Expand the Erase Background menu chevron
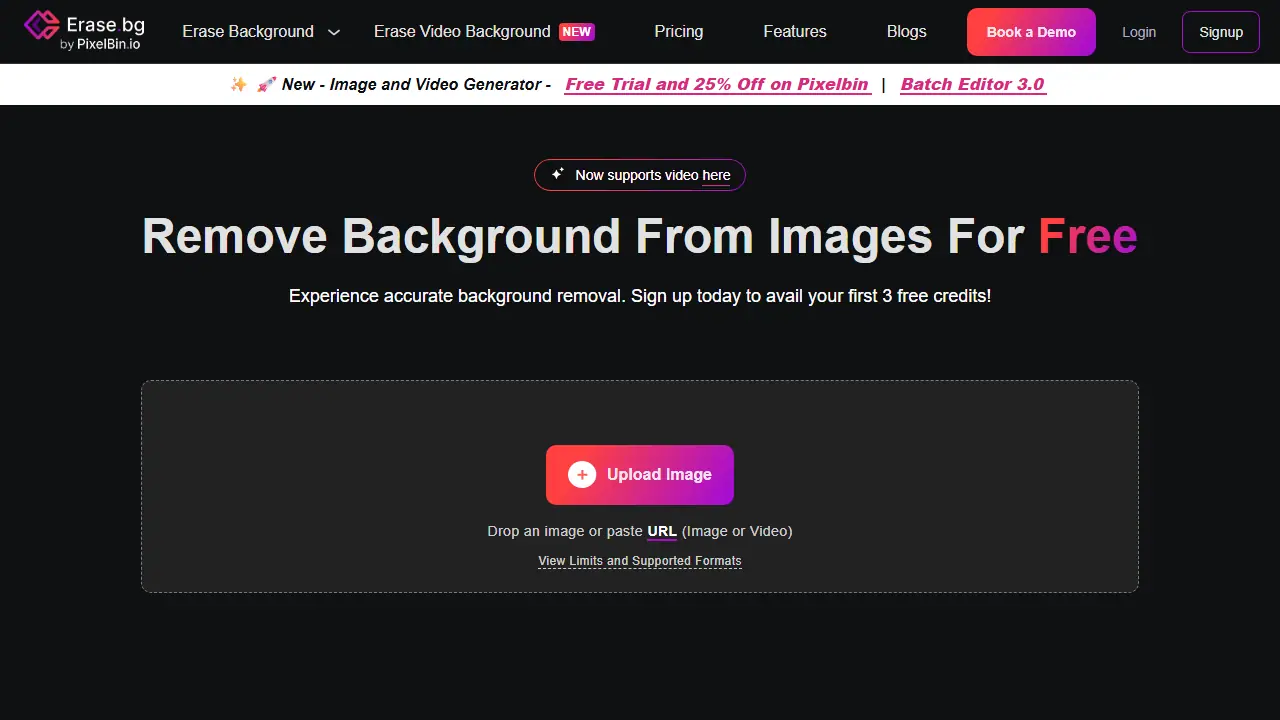The image size is (1280, 720). tap(334, 32)
